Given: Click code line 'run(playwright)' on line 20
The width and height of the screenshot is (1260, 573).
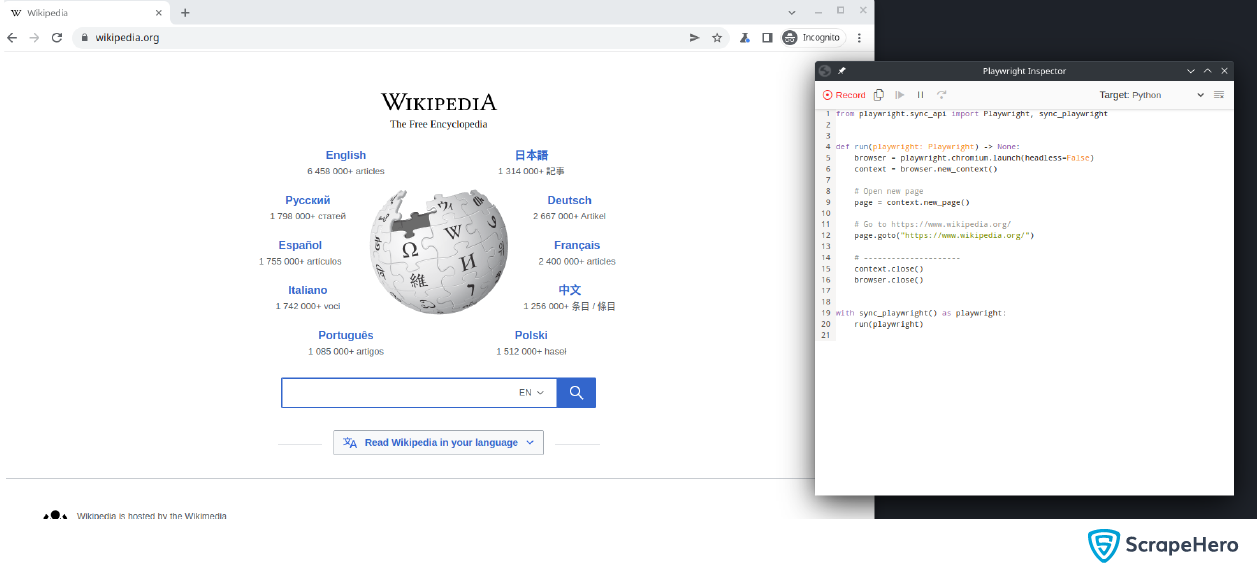Looking at the screenshot, I should [889, 324].
